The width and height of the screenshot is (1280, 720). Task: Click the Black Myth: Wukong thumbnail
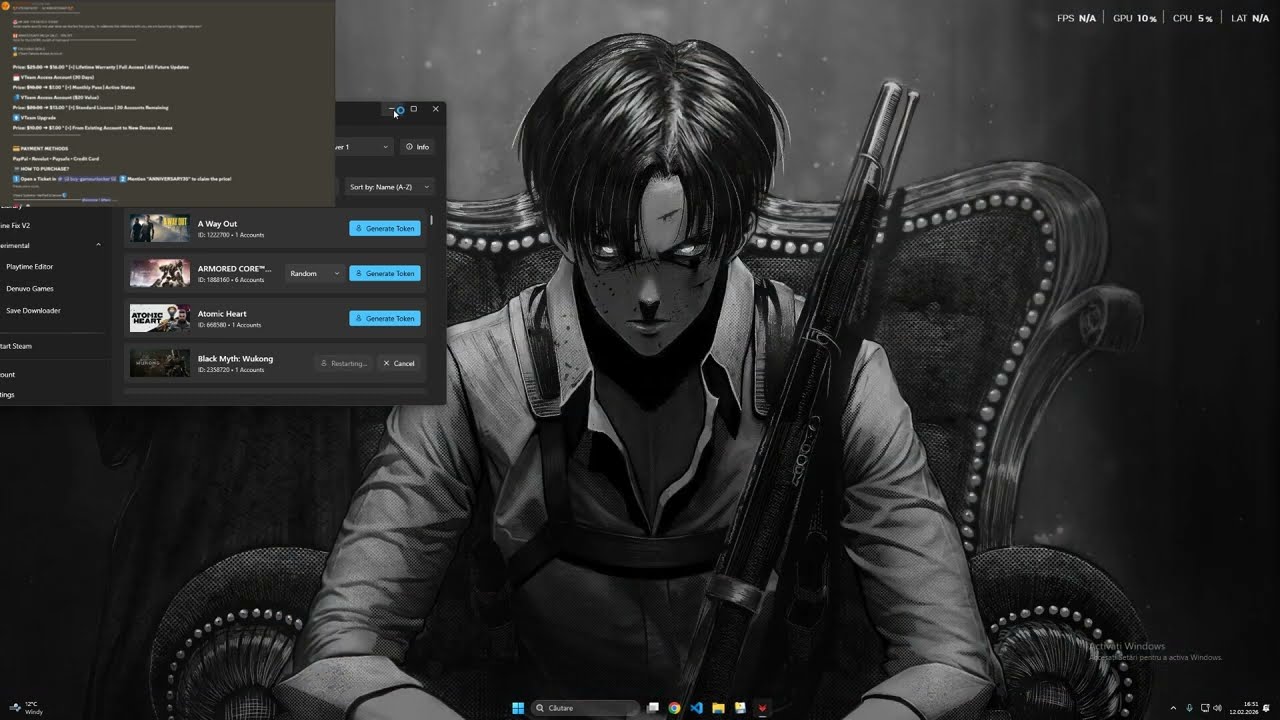pos(160,364)
